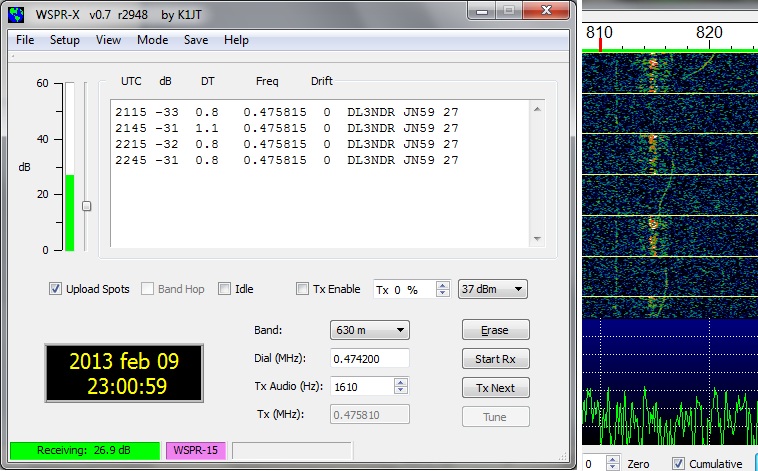The width and height of the screenshot is (758, 471).
Task: Toggle the Idle checkbox
Action: (224, 289)
